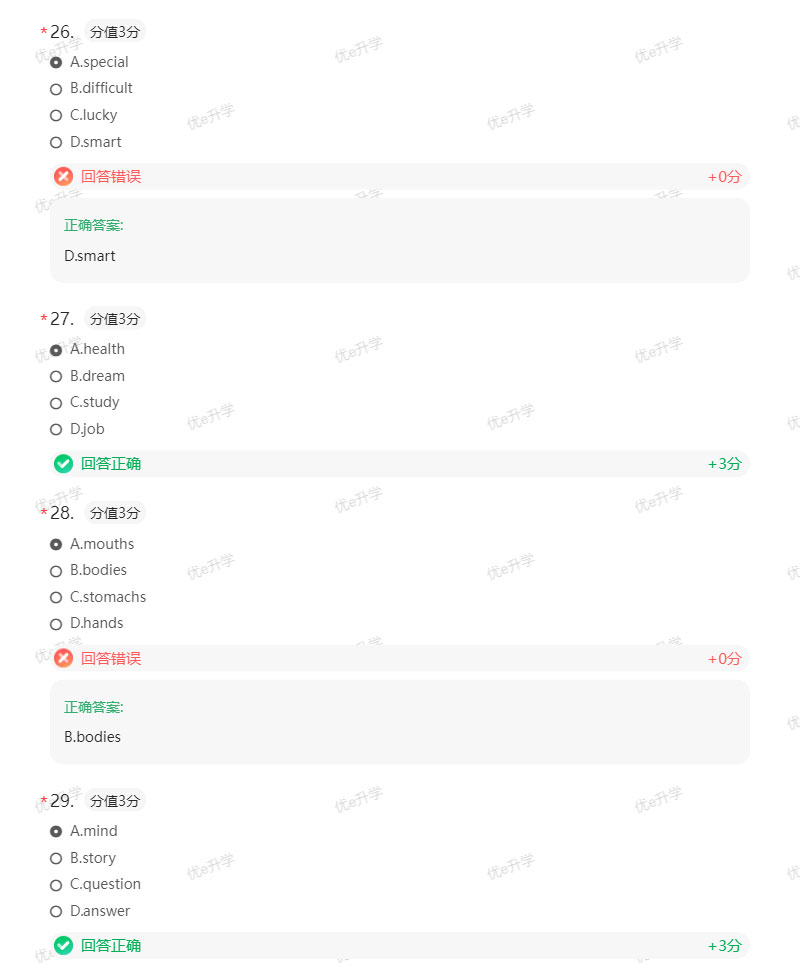This screenshot has height=974, width=800.
Task: Click the red wrong-answer icon for question 26
Action: tap(64, 177)
